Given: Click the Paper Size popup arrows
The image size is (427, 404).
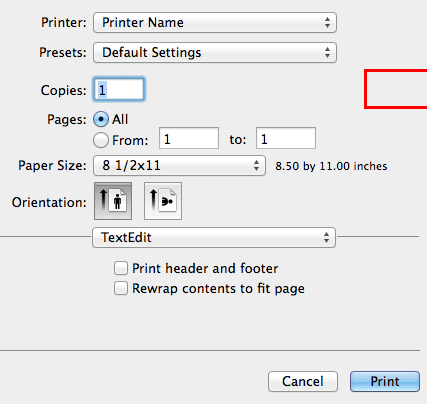Looking at the screenshot, I should [256, 165].
